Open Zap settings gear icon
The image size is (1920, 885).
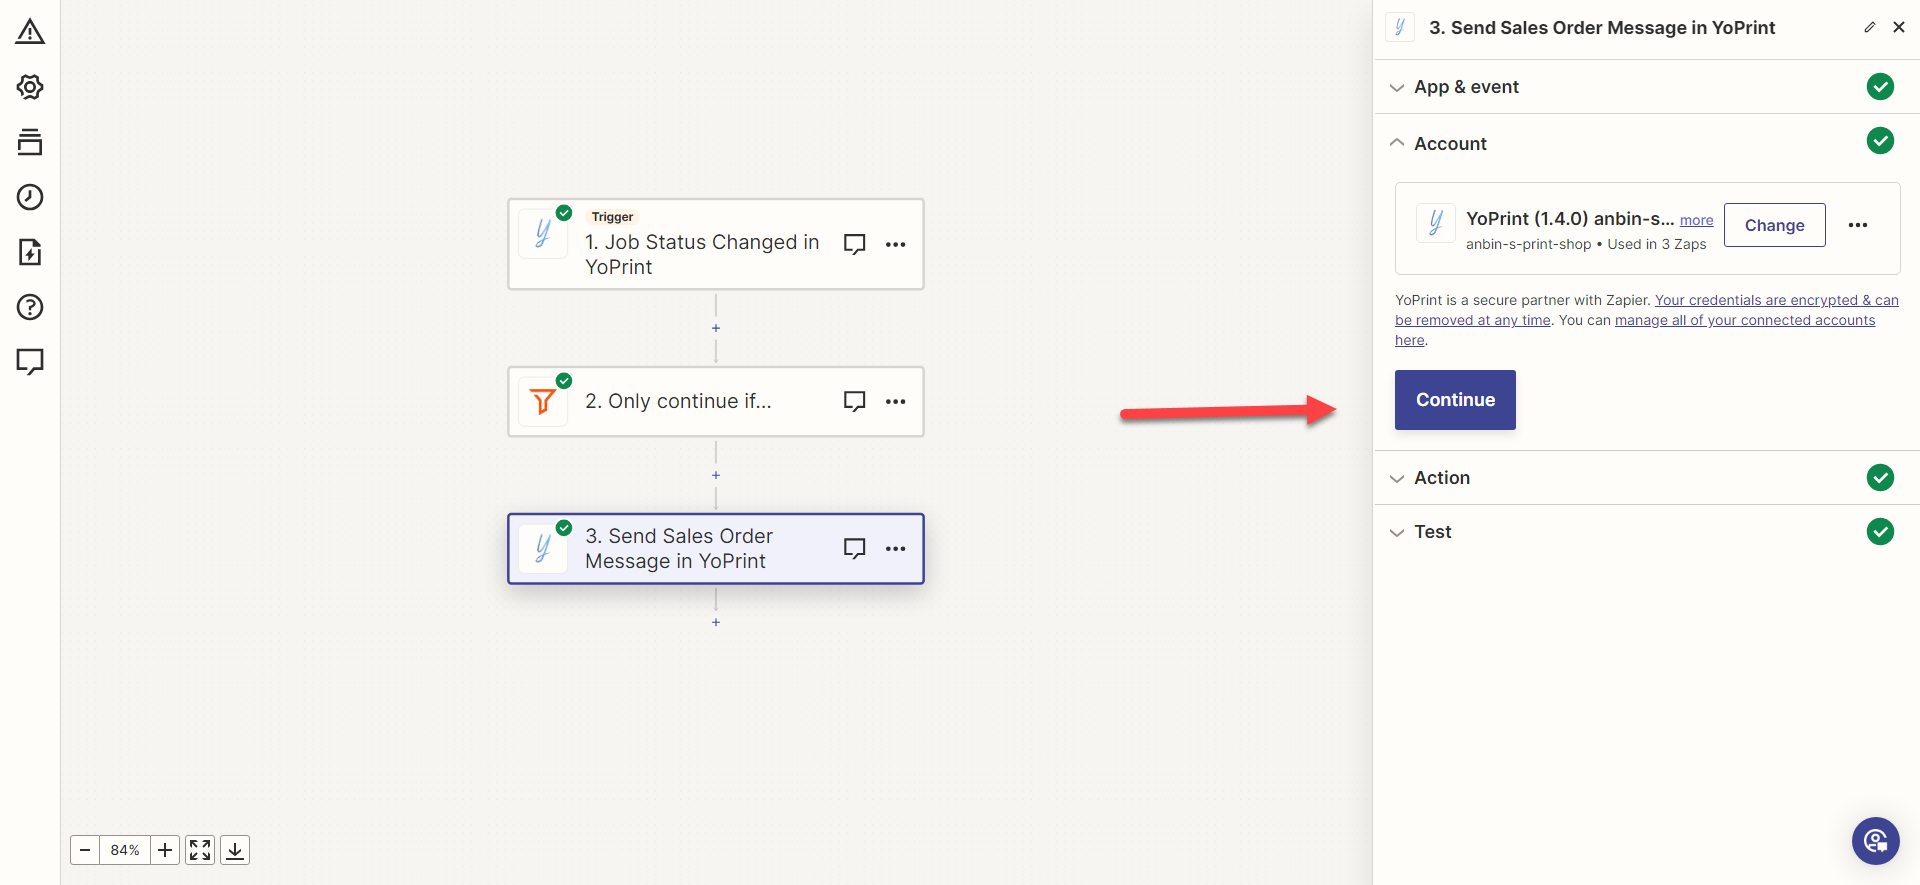pyautogui.click(x=30, y=87)
